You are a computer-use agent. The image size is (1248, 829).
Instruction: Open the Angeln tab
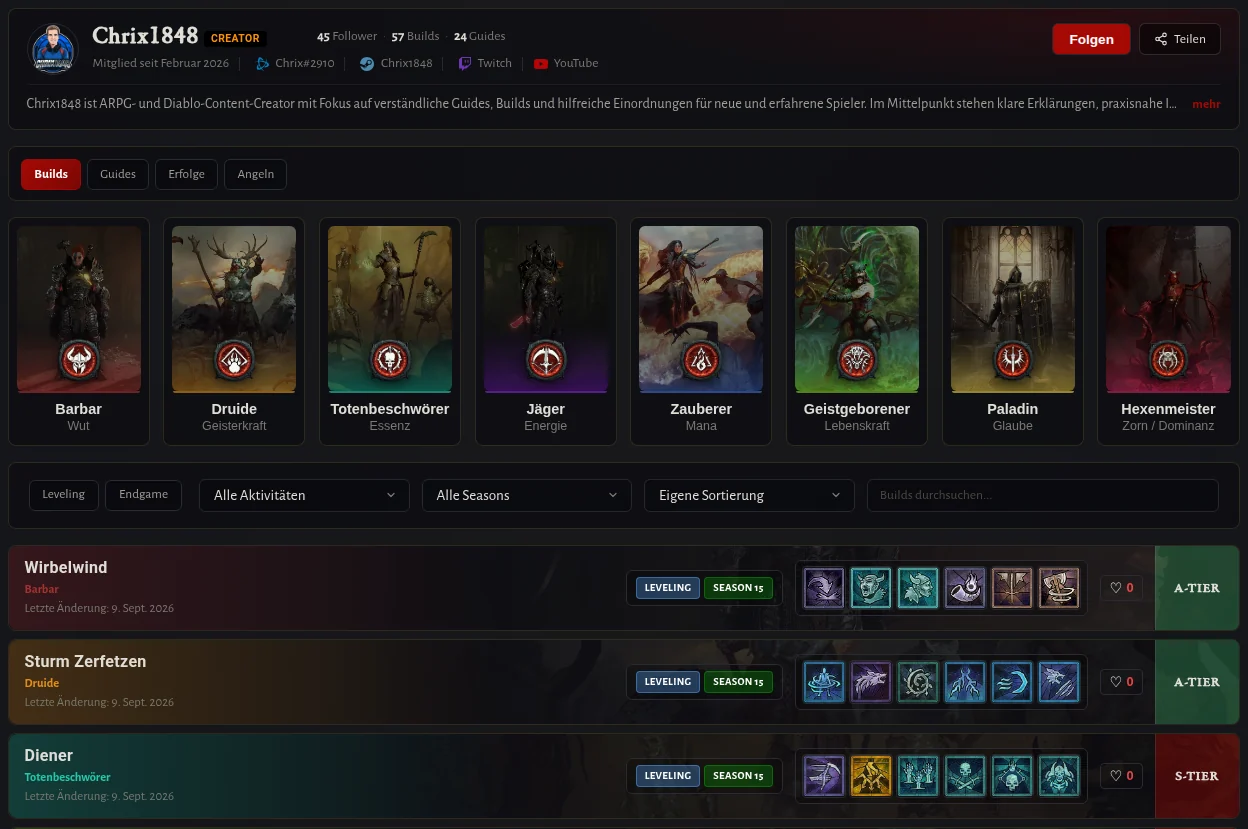(x=256, y=174)
